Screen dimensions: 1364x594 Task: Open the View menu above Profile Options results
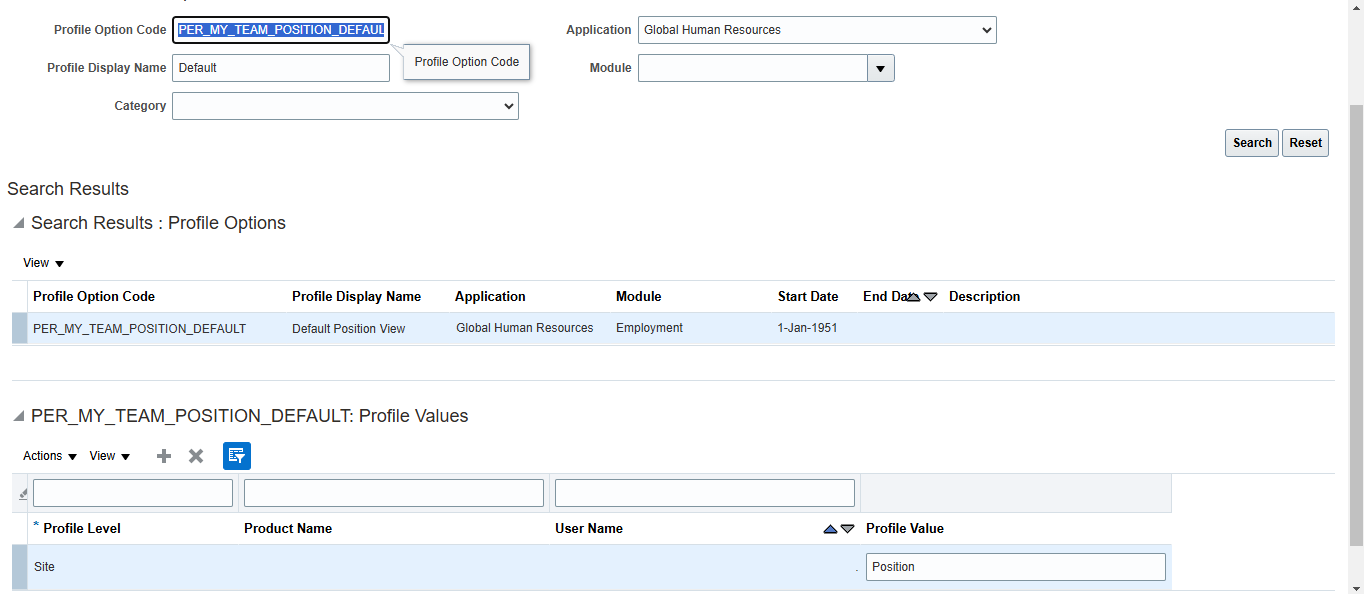(42, 262)
